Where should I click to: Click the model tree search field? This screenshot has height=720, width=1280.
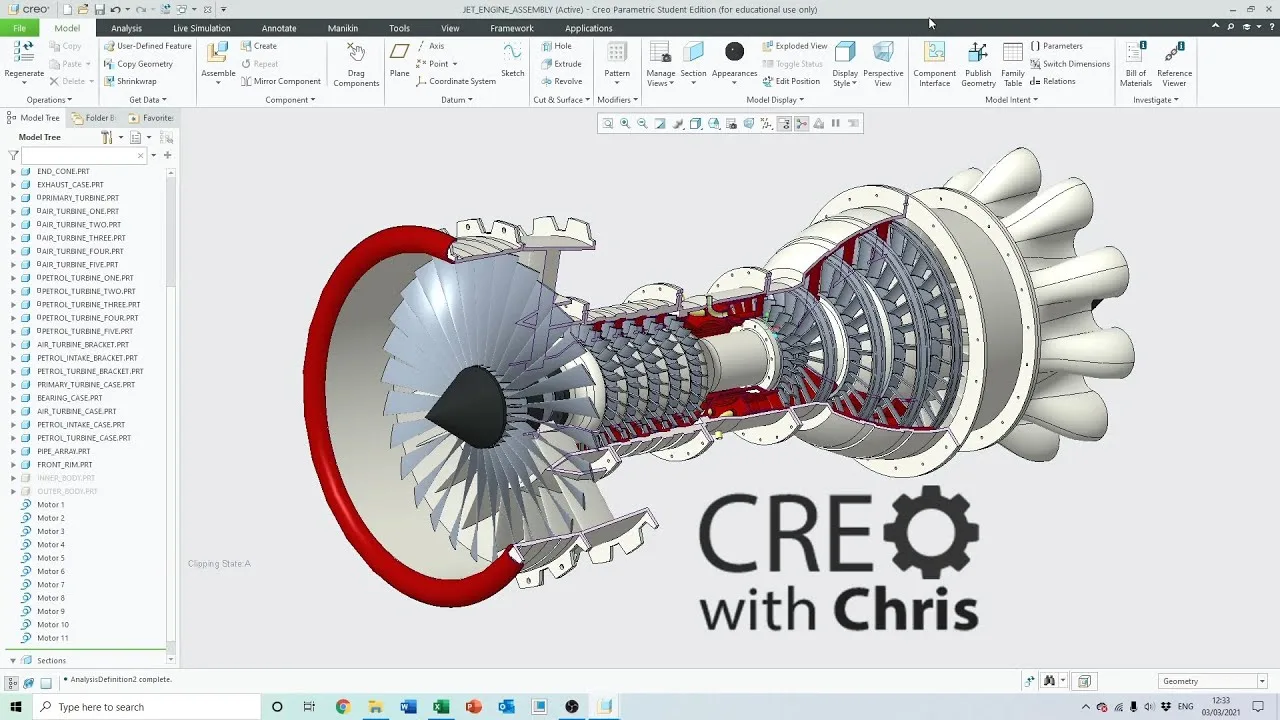[84, 155]
